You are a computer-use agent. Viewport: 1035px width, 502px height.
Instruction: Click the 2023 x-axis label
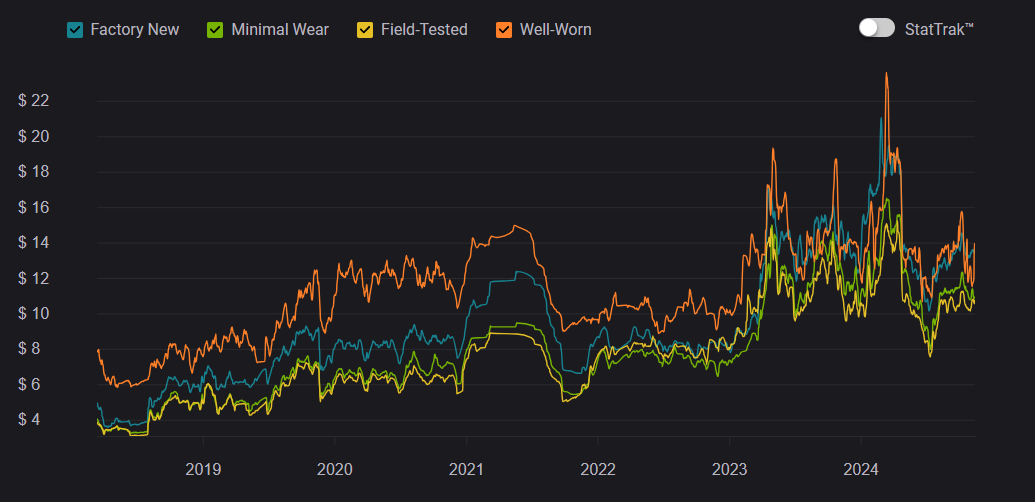pos(729,468)
